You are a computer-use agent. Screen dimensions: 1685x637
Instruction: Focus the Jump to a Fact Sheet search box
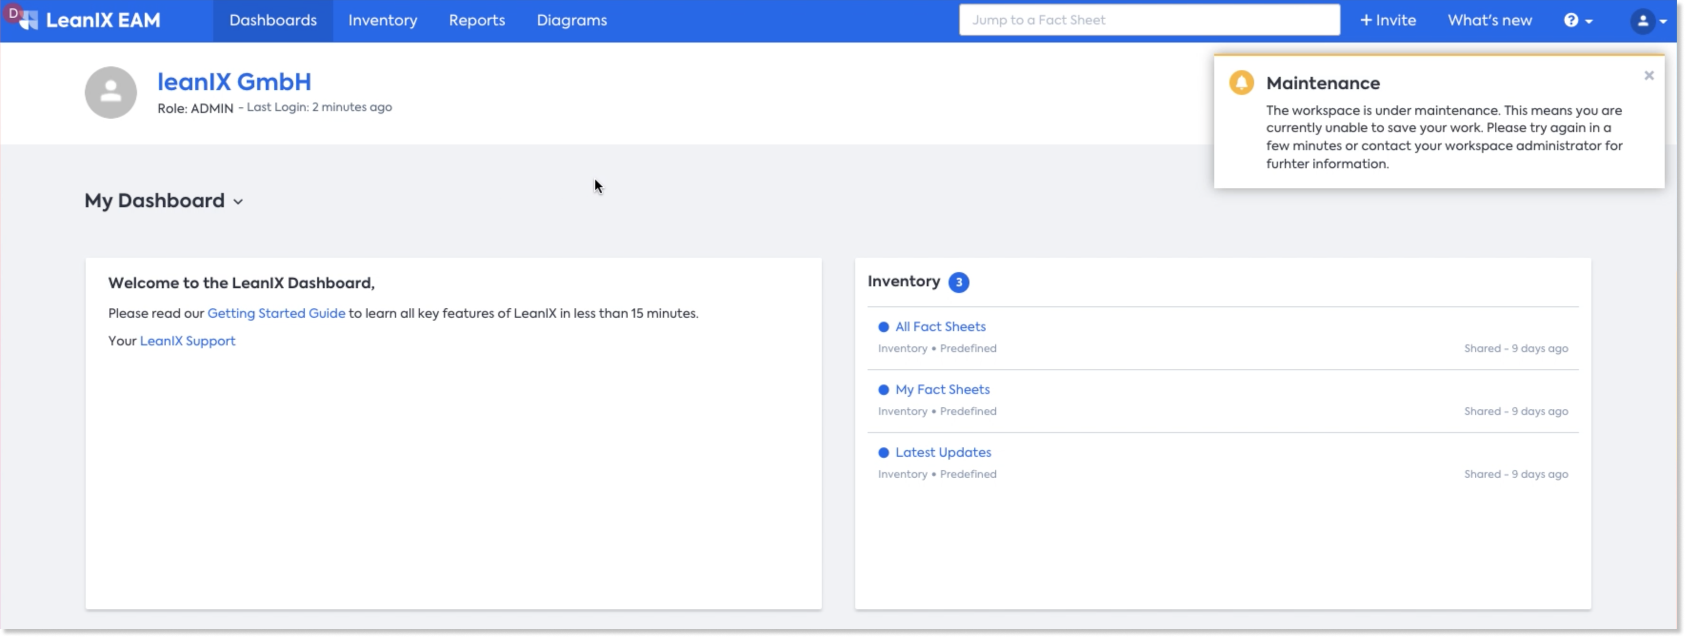[x=1149, y=20]
